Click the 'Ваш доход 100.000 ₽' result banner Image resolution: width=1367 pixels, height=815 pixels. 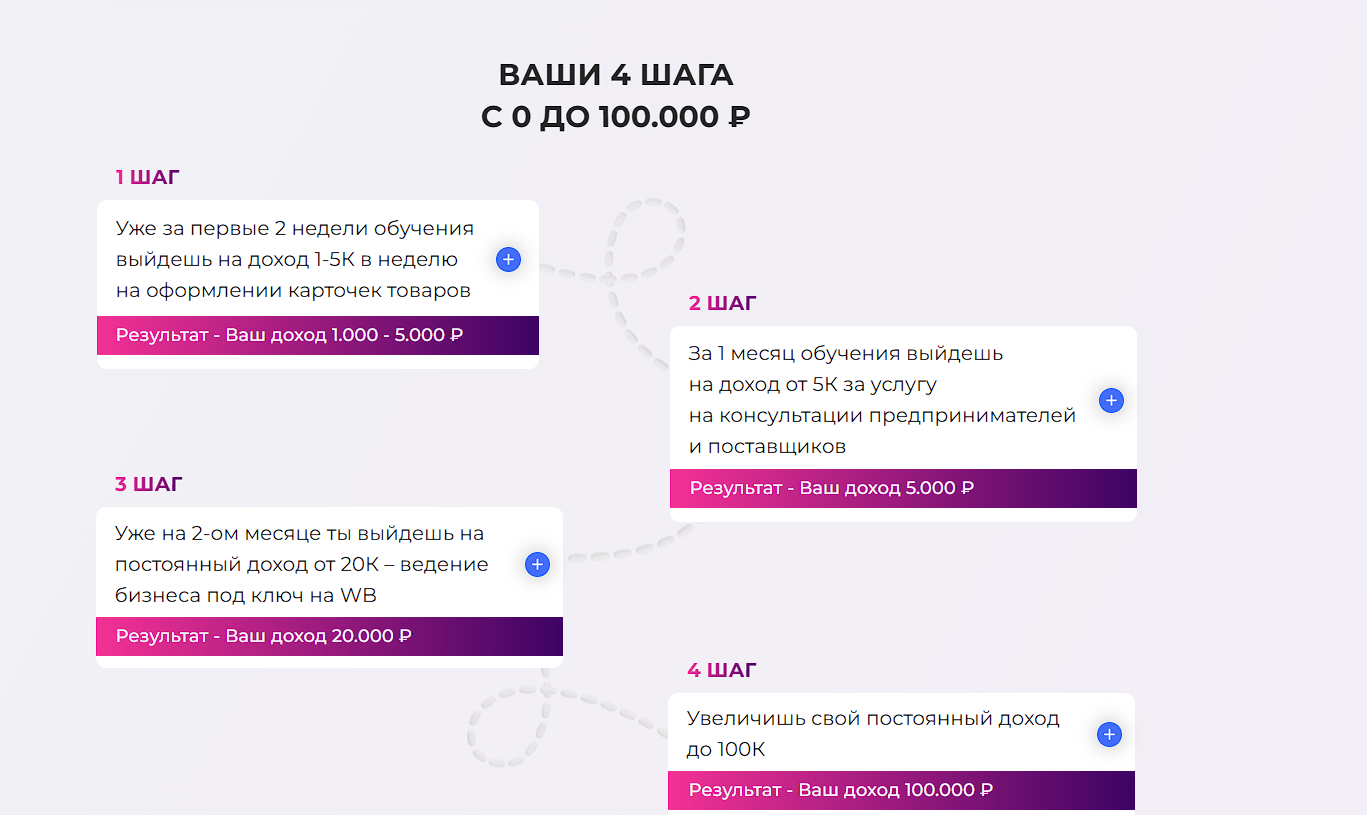coord(902,790)
